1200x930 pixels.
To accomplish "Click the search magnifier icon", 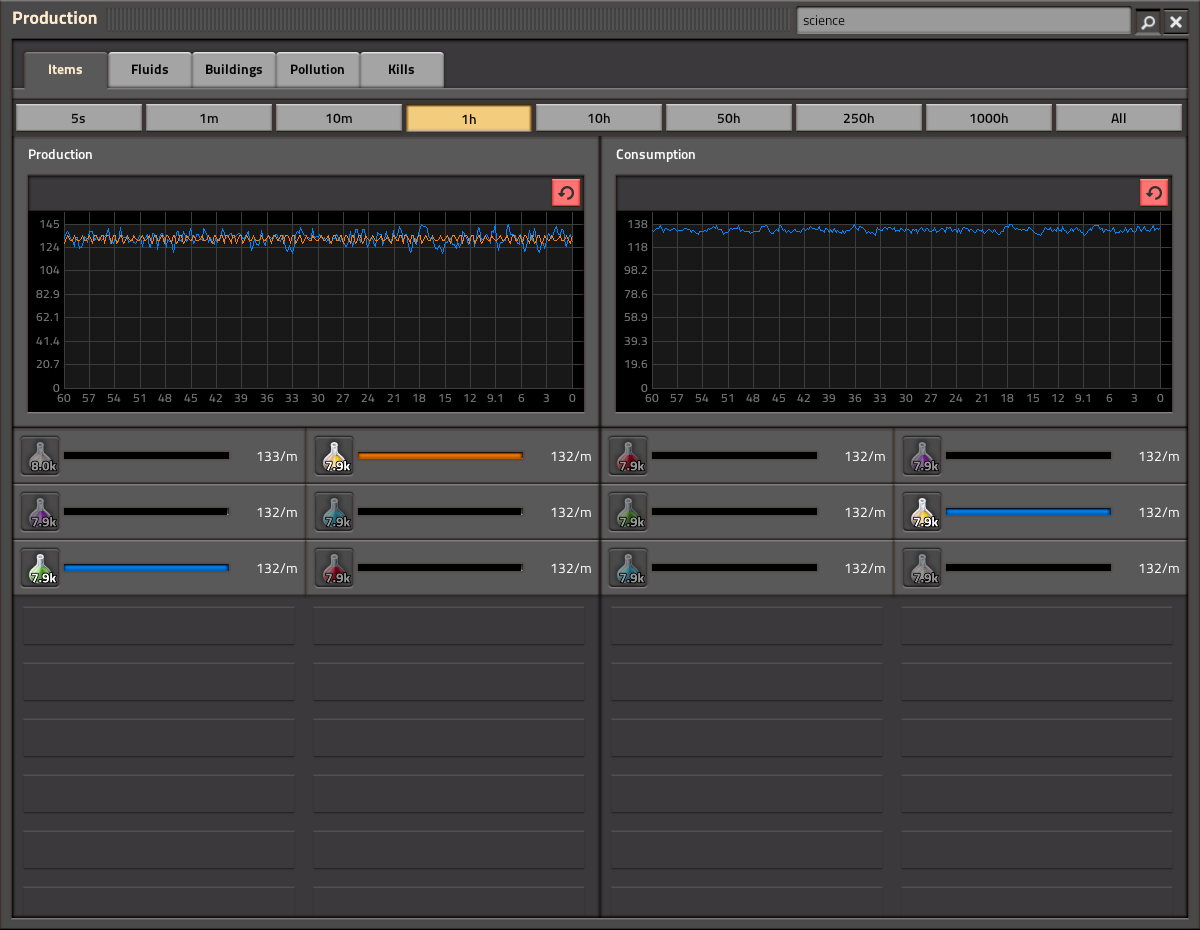I will click(x=1148, y=21).
